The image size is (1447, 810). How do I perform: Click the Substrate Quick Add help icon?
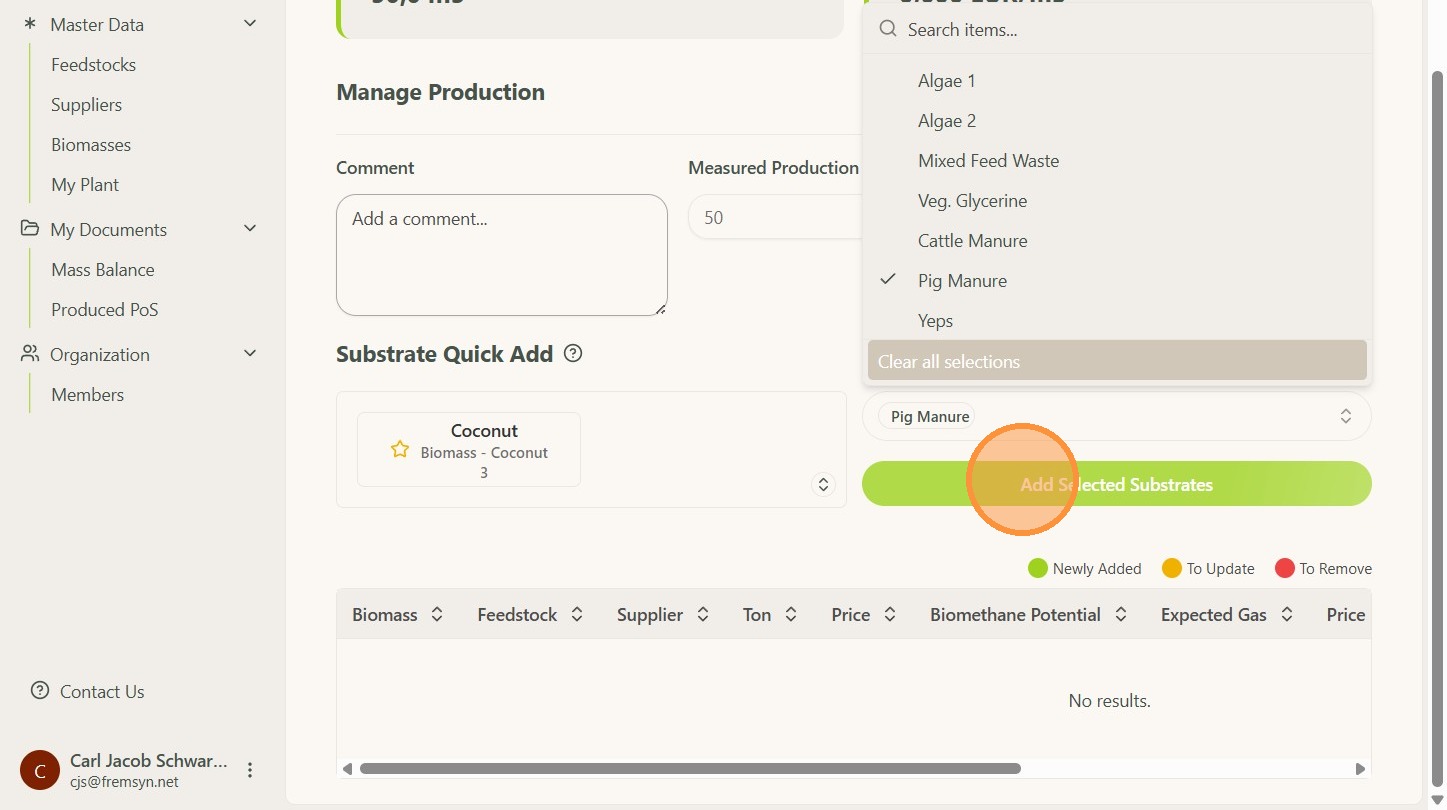[x=573, y=353]
